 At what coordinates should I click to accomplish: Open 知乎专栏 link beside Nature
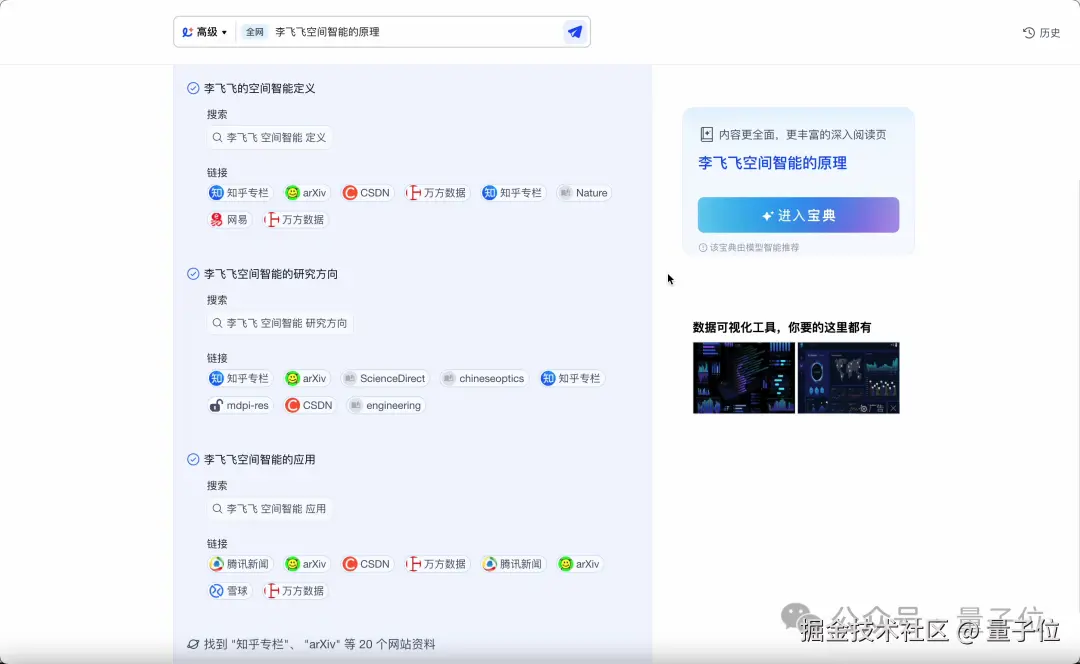tap(512, 193)
